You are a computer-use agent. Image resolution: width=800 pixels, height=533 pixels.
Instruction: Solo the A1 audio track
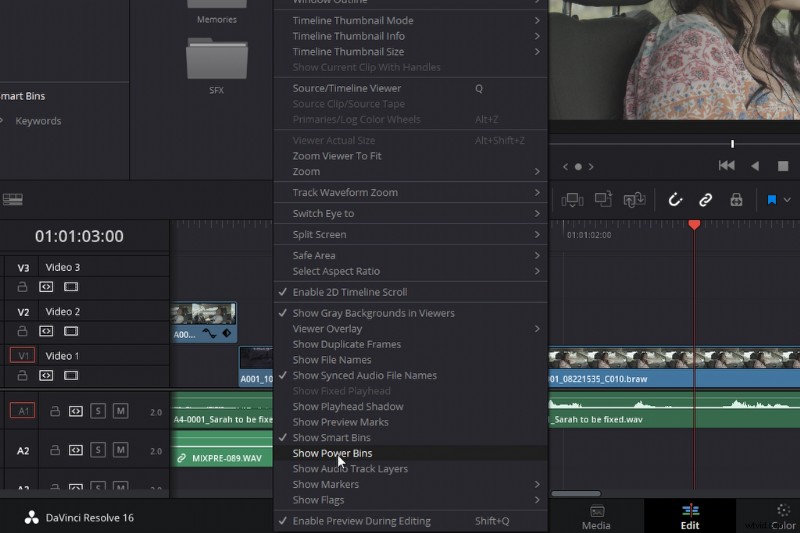[x=98, y=411]
